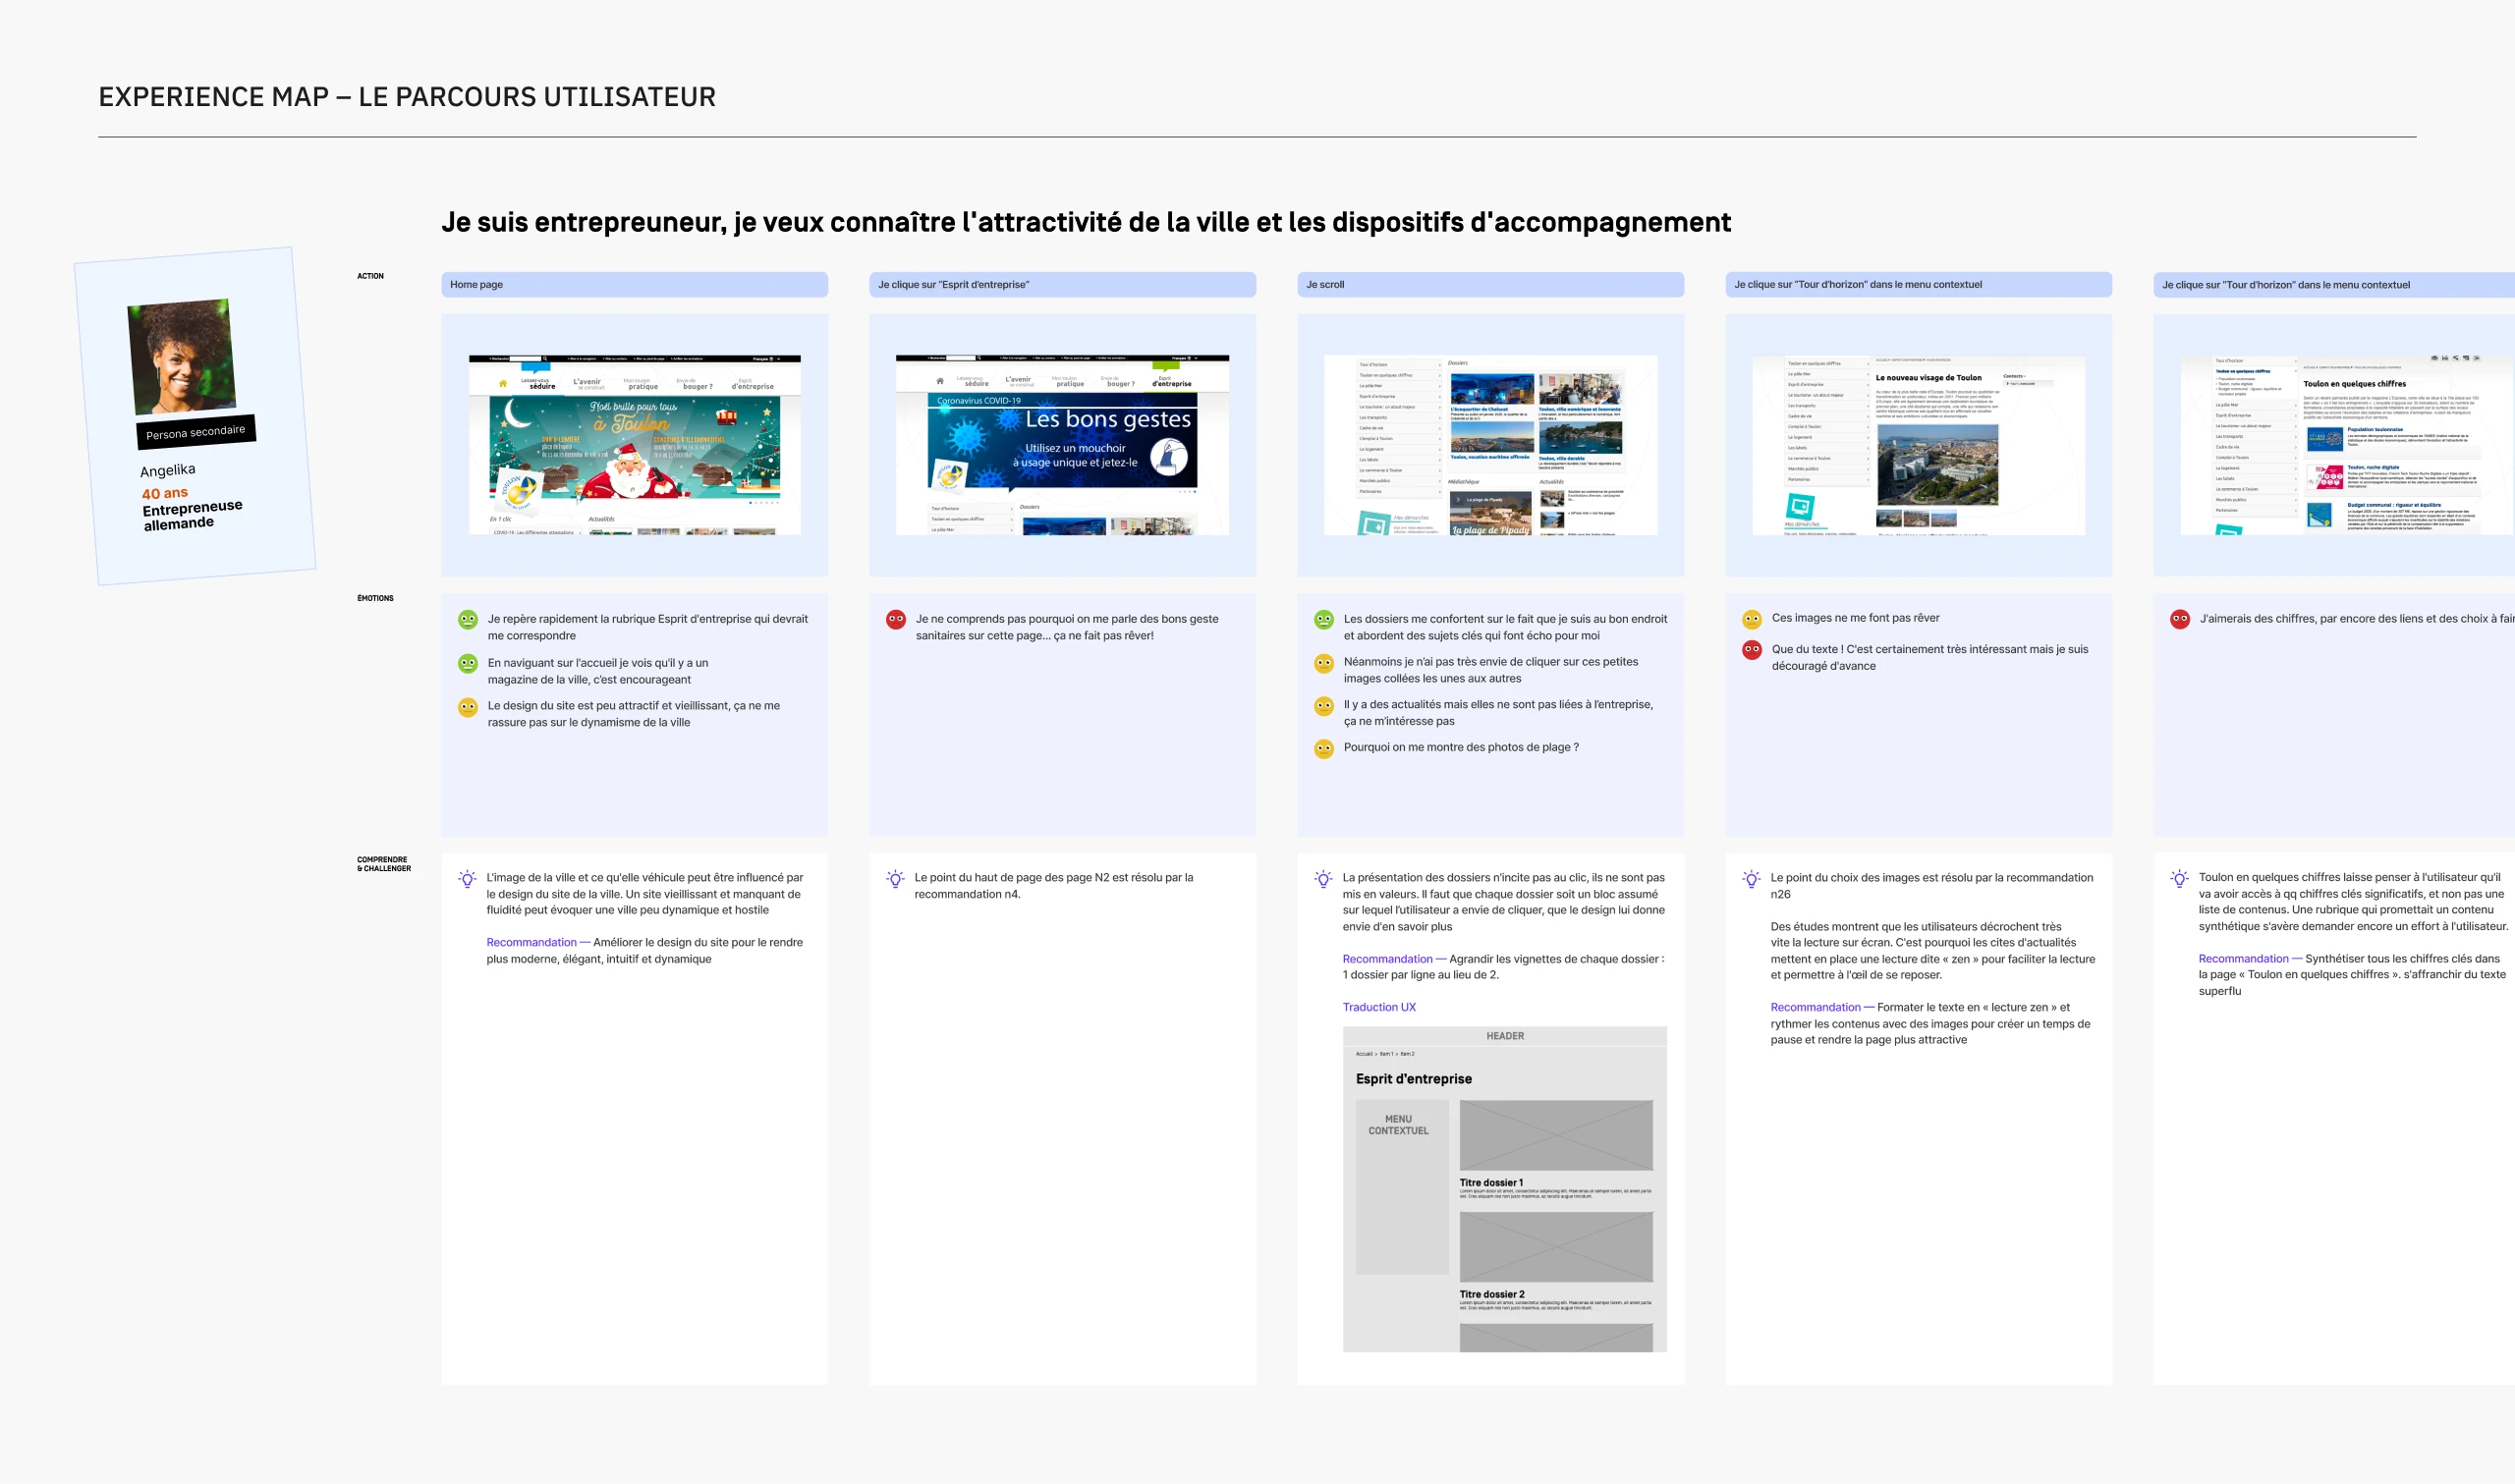The width and height of the screenshot is (2515, 1484).
Task: Click the text "Le point du haut de page des page N2"
Action: 1053,886
